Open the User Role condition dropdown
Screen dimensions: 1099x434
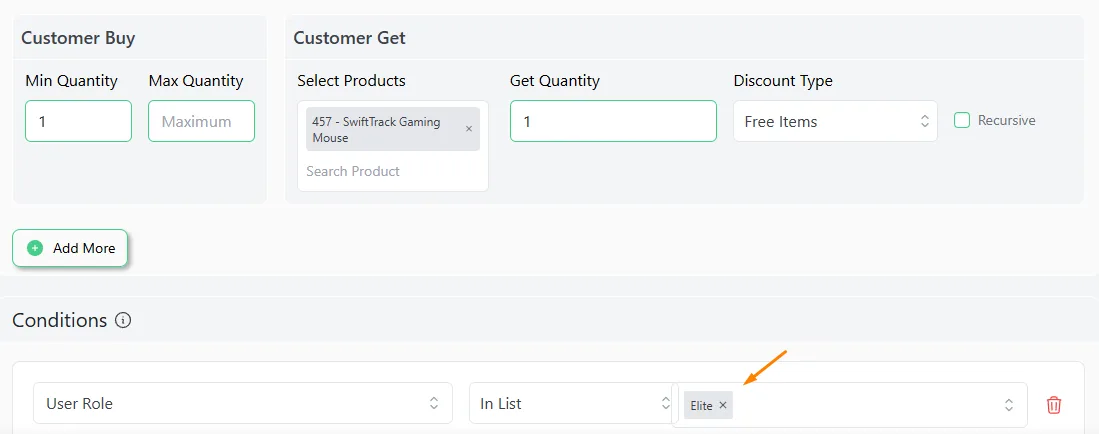(243, 403)
